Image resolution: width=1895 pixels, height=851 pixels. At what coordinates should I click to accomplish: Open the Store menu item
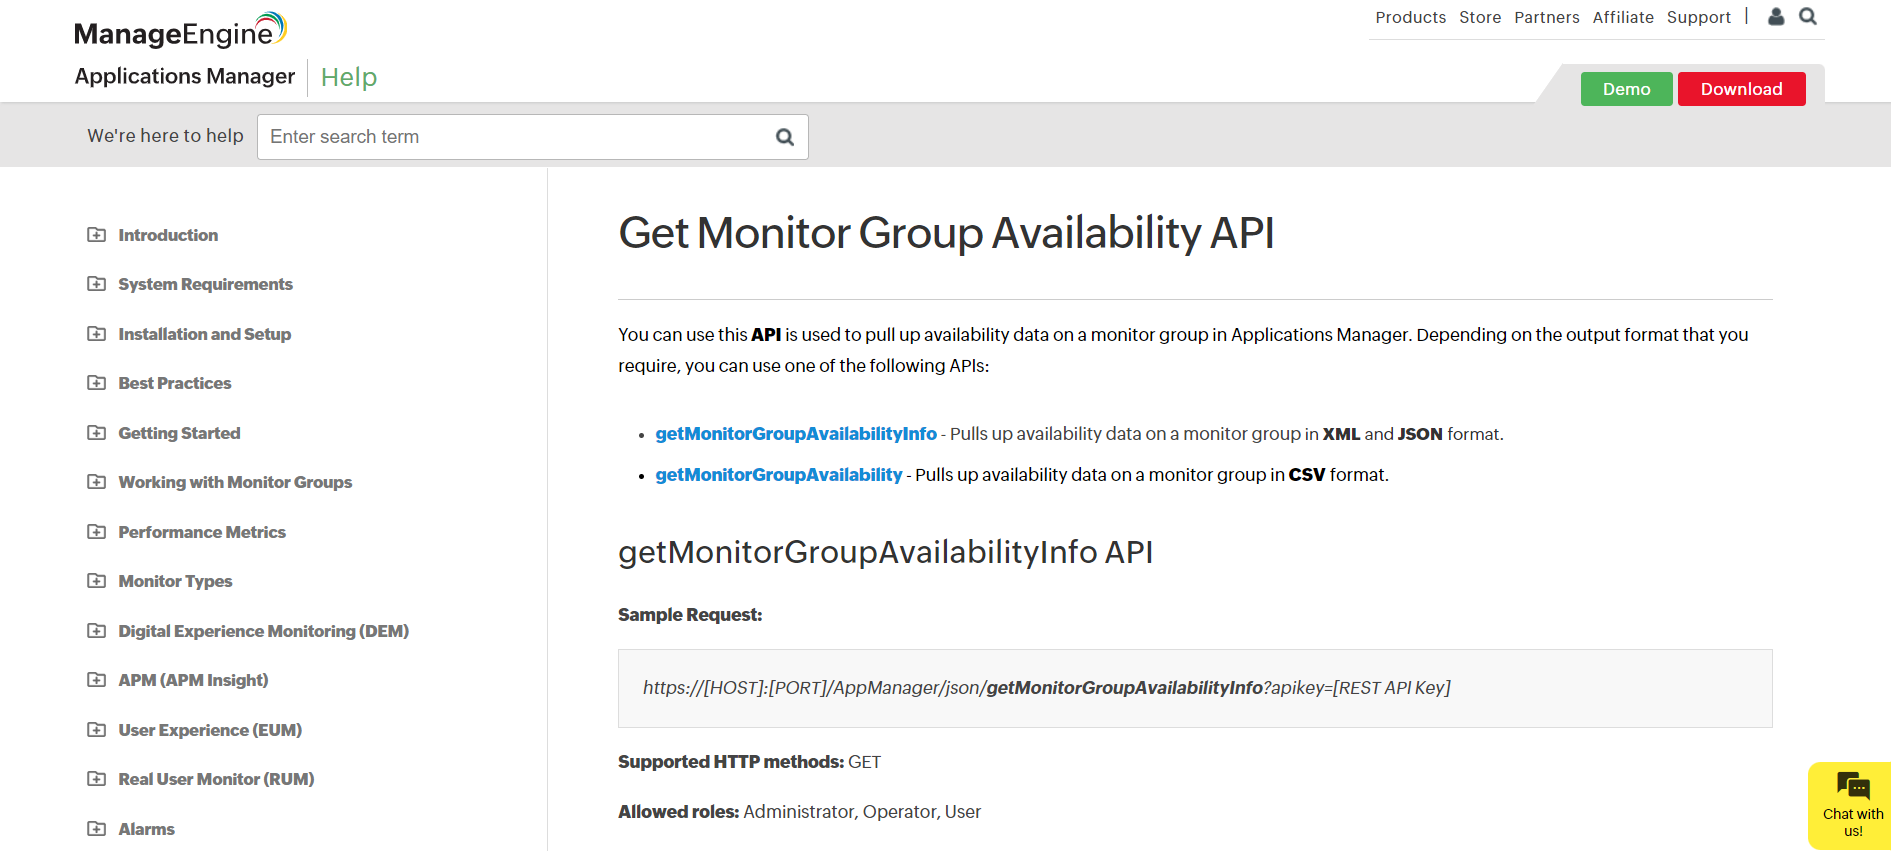[x=1480, y=17]
